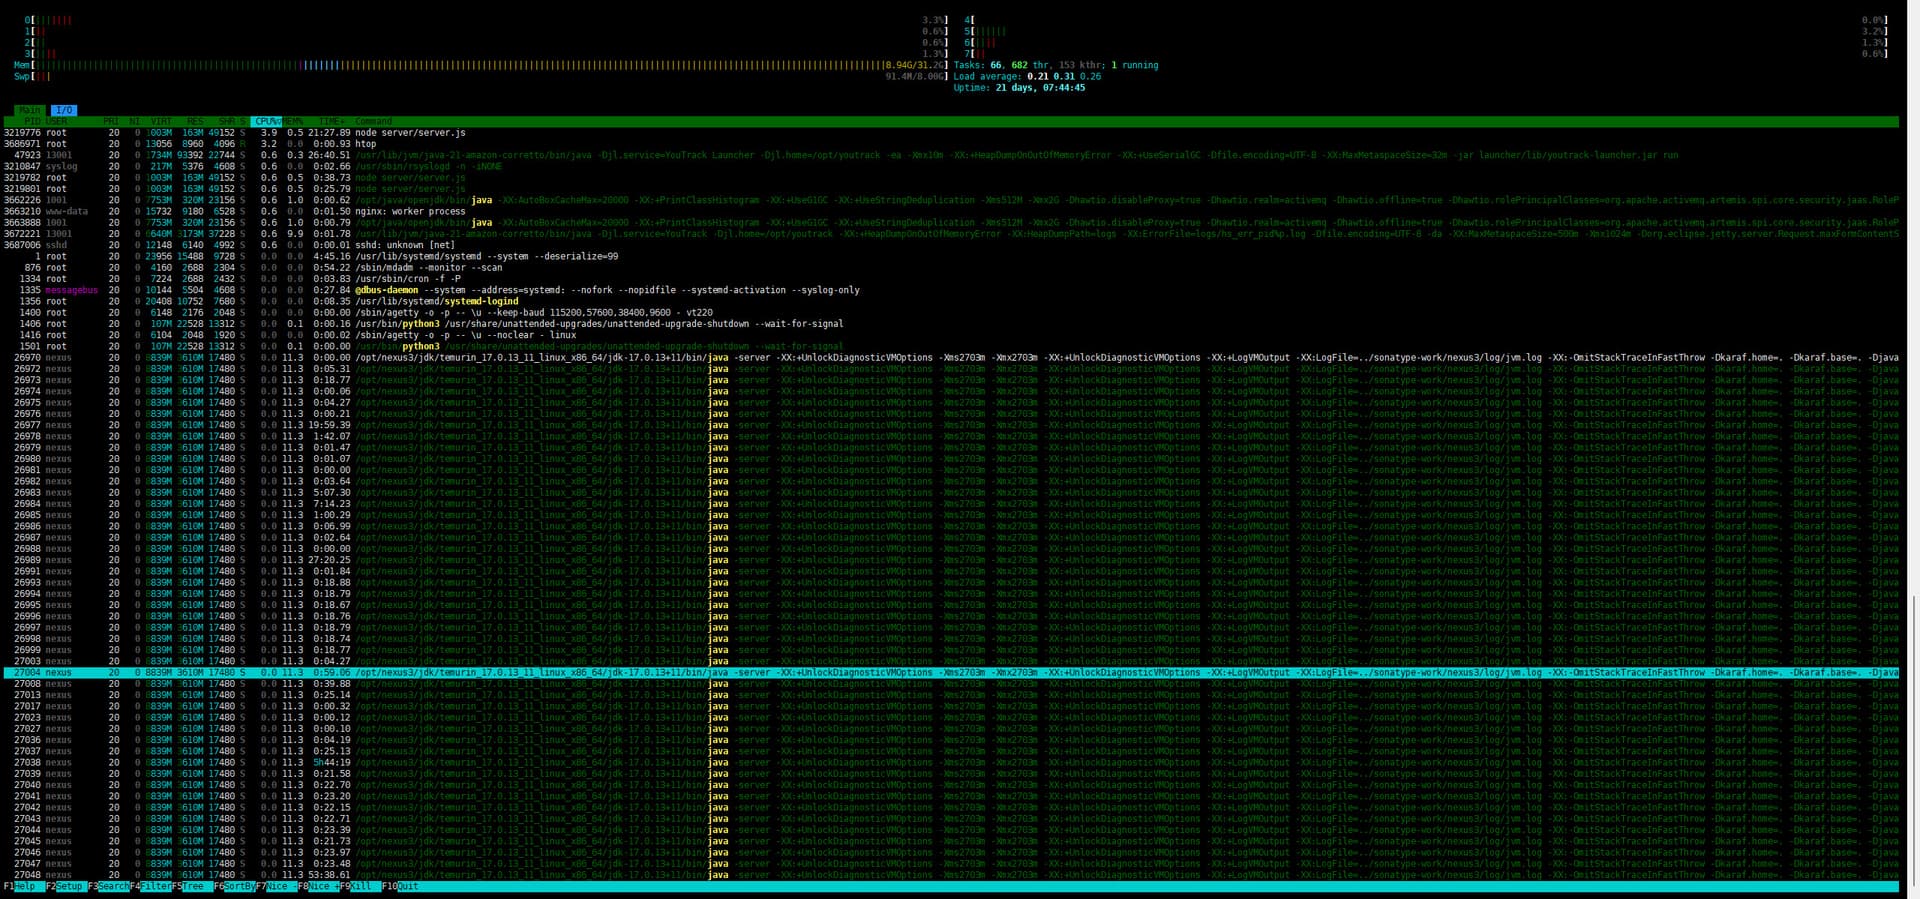
Task: Select nexus thread row PID 27038
Action: coord(950,763)
